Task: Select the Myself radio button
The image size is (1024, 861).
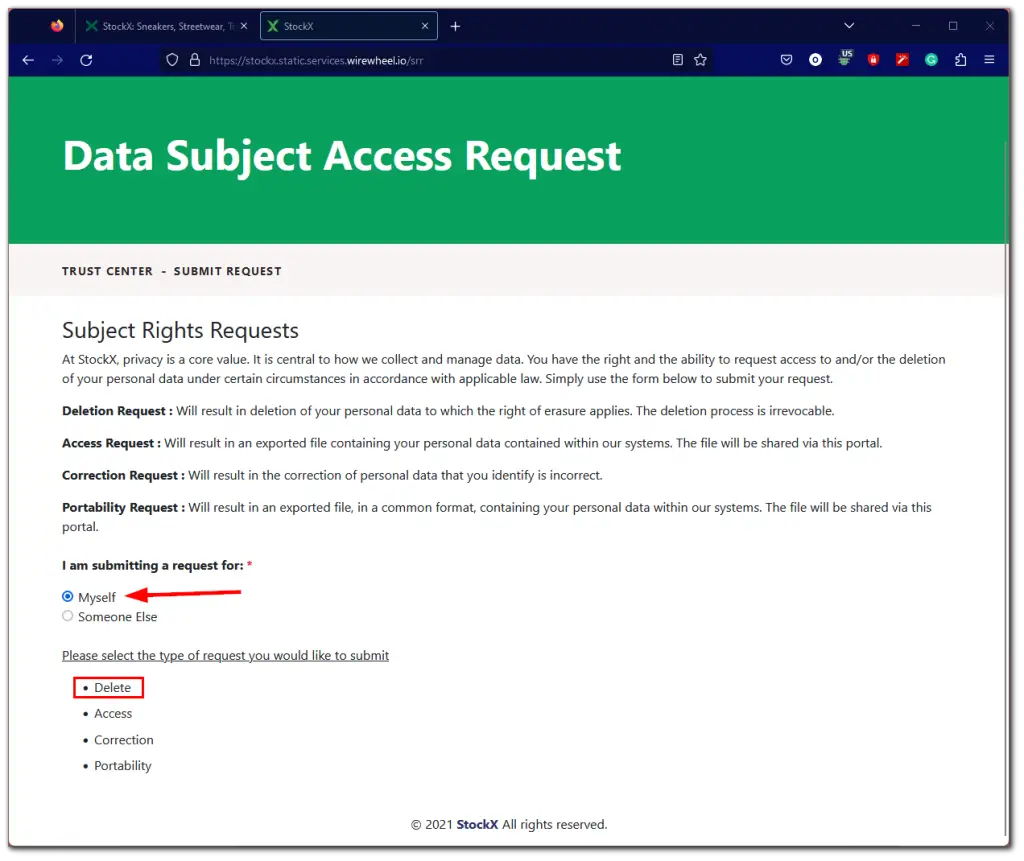Action: click(x=66, y=595)
